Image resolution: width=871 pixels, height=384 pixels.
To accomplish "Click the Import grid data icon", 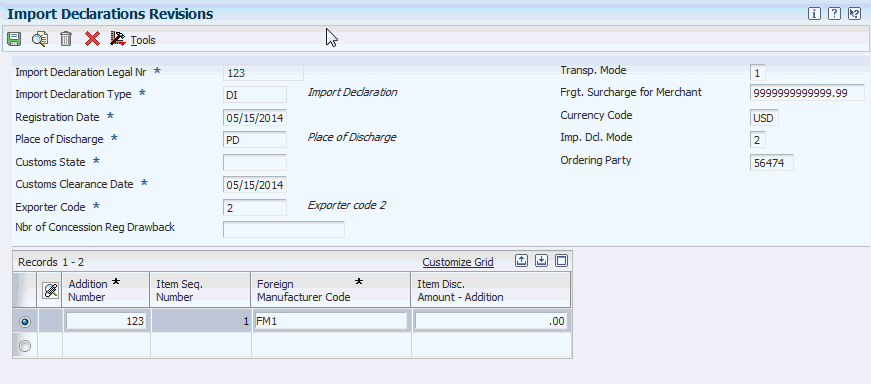I will point(542,261).
